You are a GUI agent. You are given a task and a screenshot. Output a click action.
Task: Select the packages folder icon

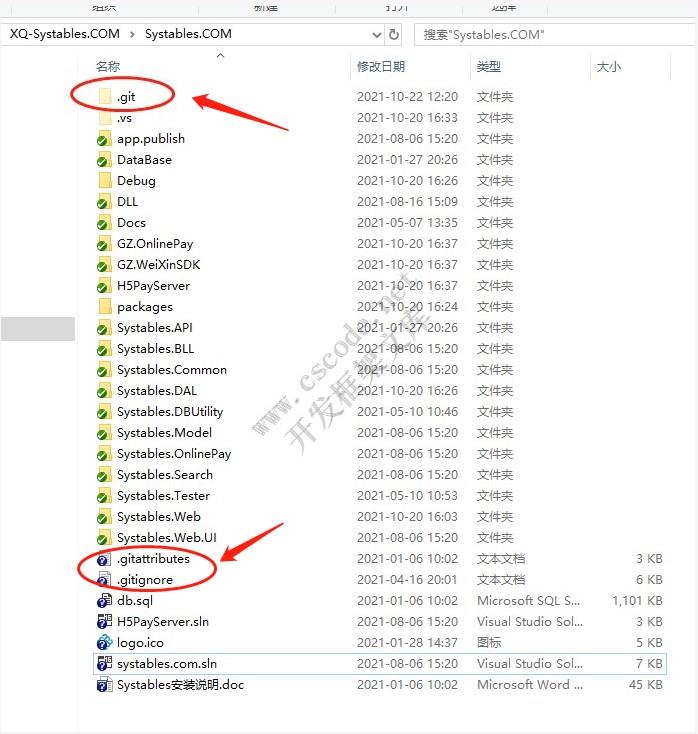tap(105, 307)
